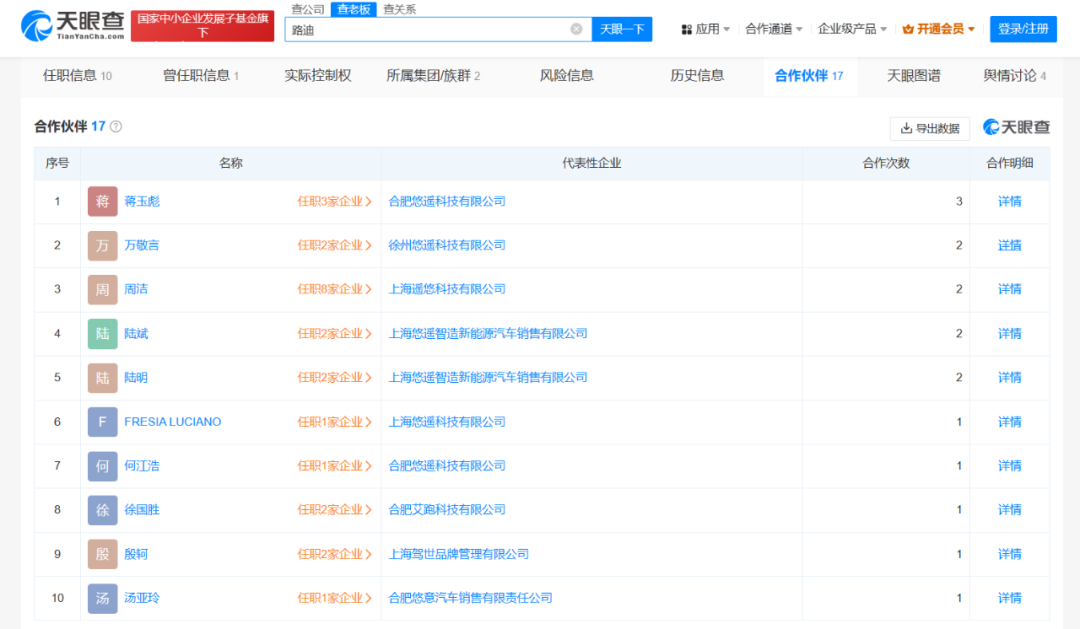Expand the 合作通道 dropdown

(773, 29)
